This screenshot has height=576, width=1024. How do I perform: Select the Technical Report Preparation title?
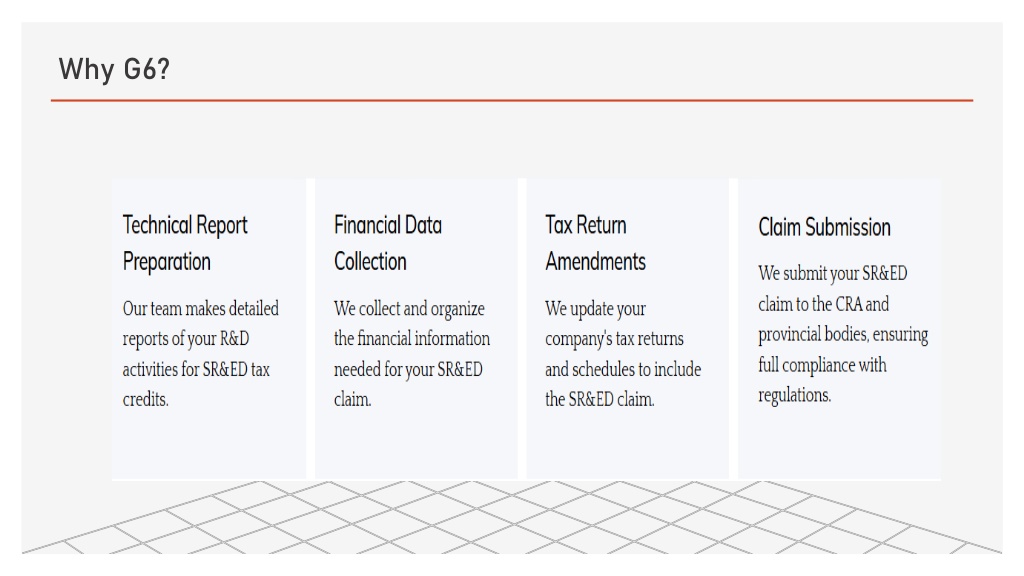[x=185, y=243]
